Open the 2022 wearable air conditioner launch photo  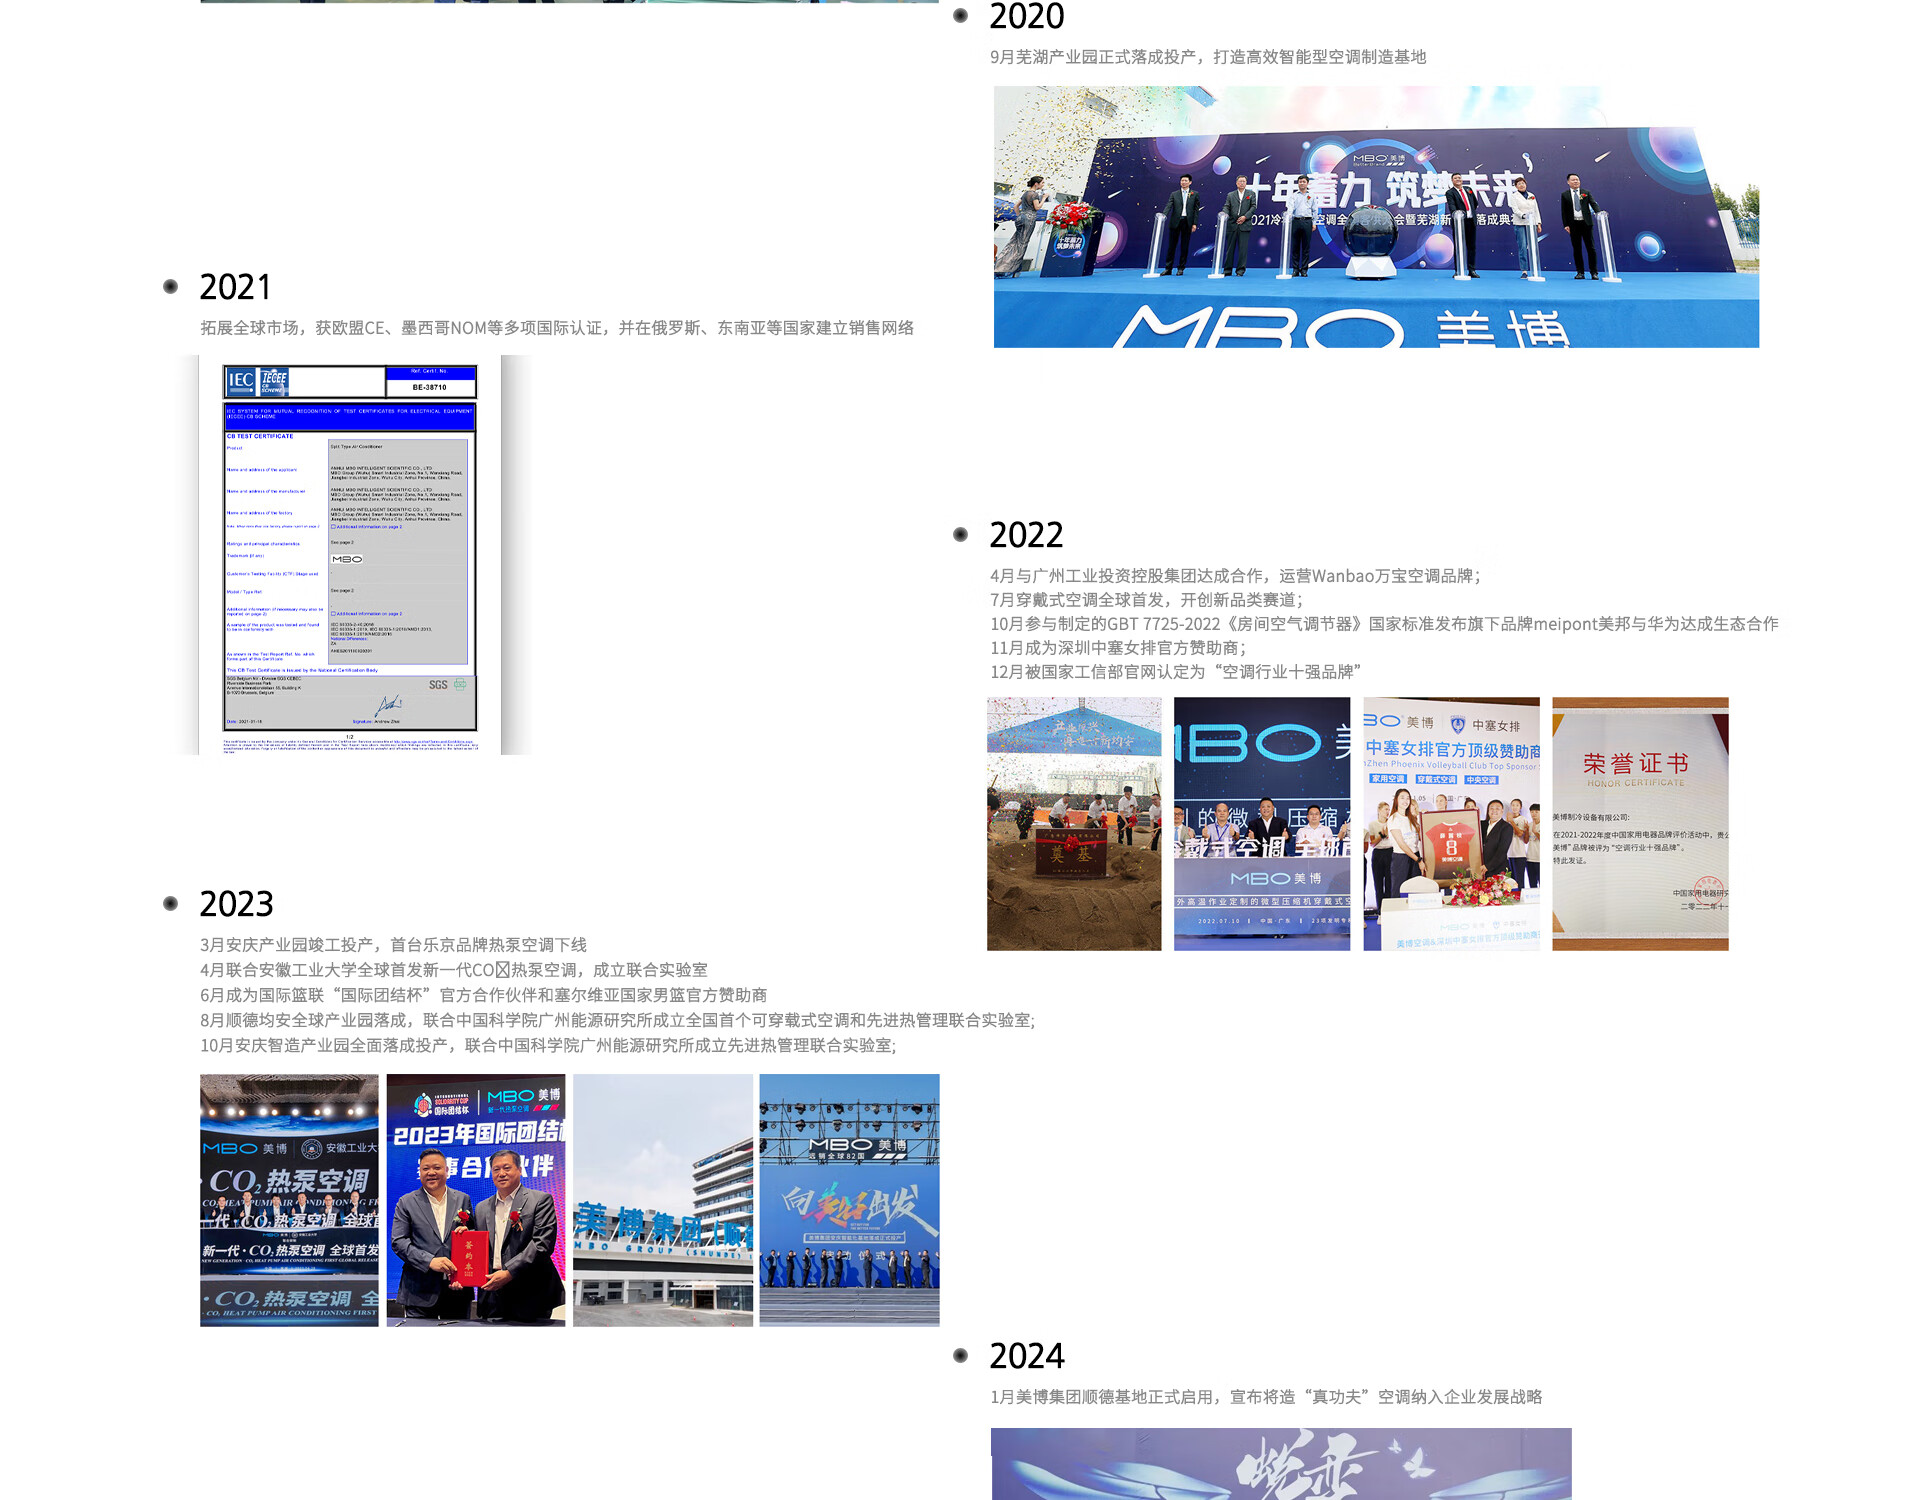(x=1262, y=824)
